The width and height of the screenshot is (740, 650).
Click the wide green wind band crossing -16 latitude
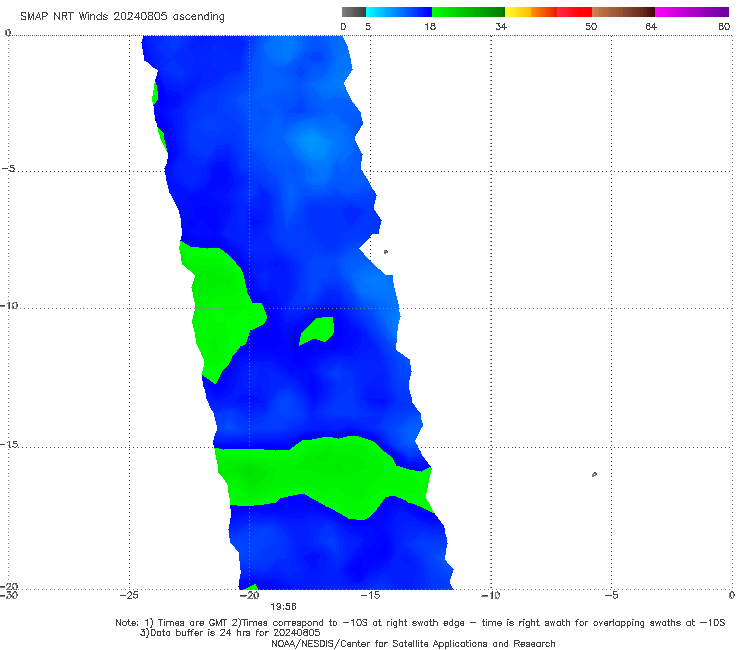click(x=326, y=477)
